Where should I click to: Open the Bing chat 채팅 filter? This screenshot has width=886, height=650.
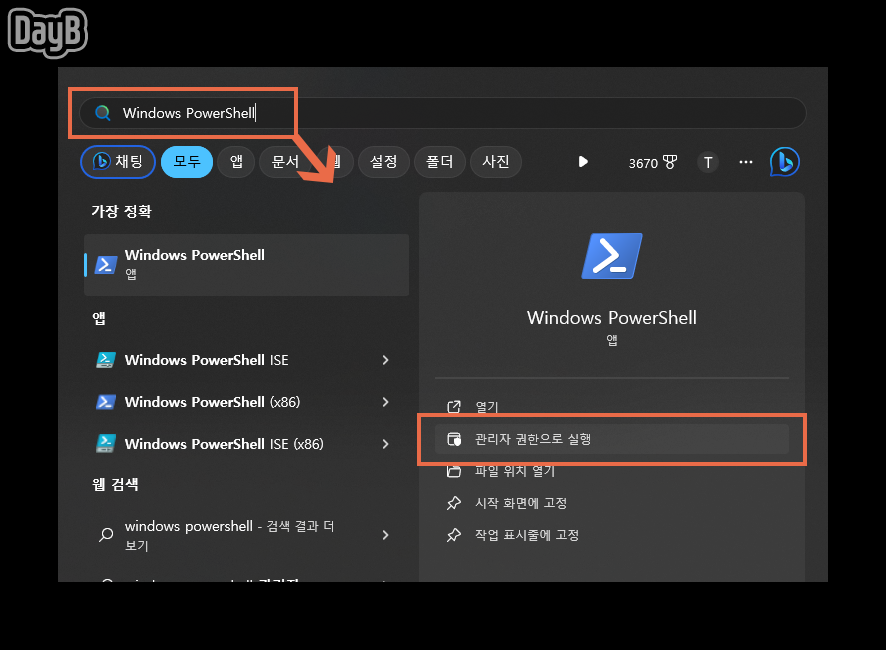[118, 162]
